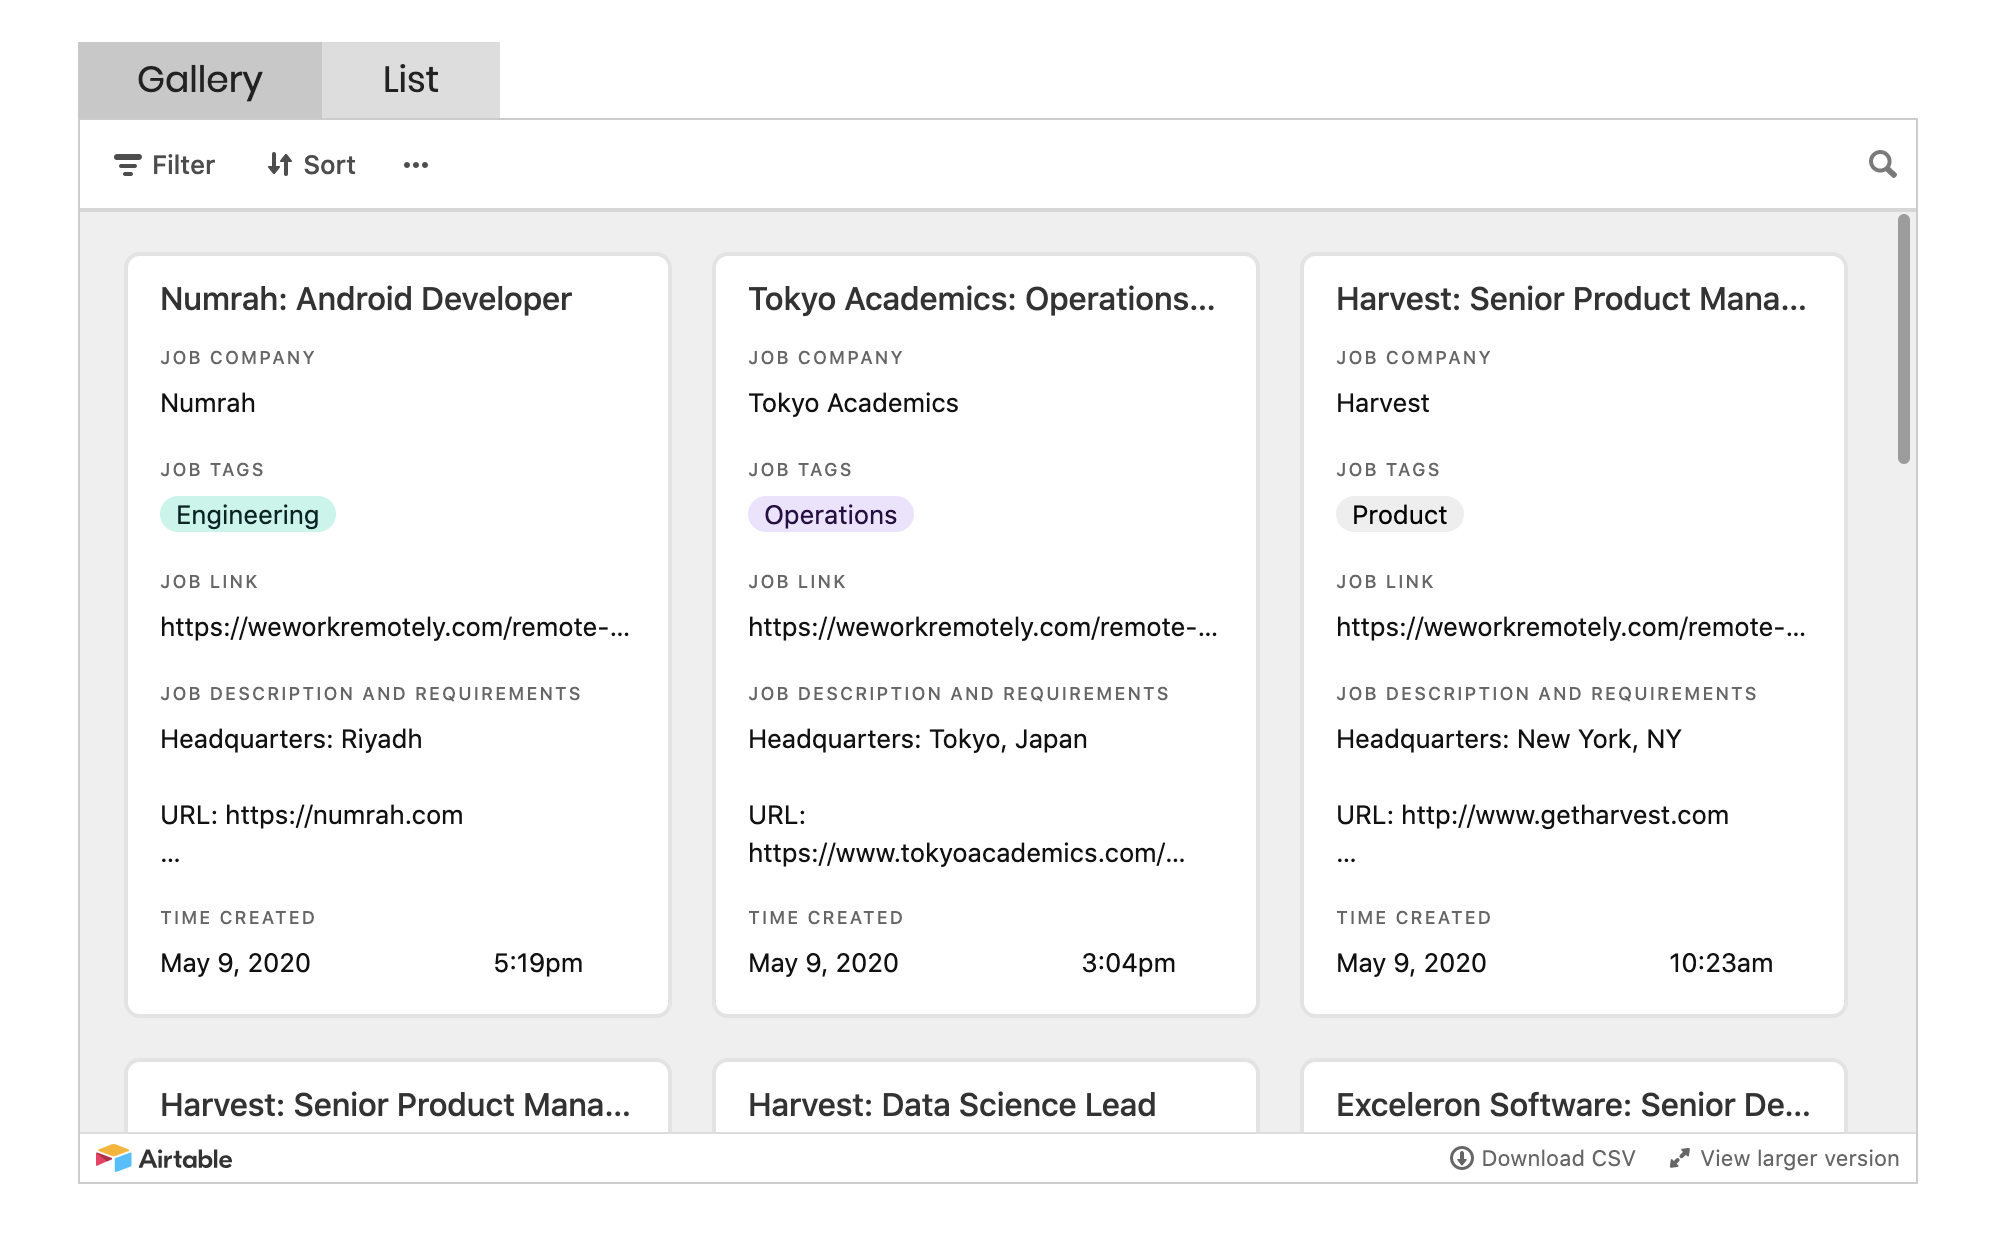Viewport: 2008px width, 1260px height.
Task: Open the Numrah: Android Developer card
Action: point(366,299)
